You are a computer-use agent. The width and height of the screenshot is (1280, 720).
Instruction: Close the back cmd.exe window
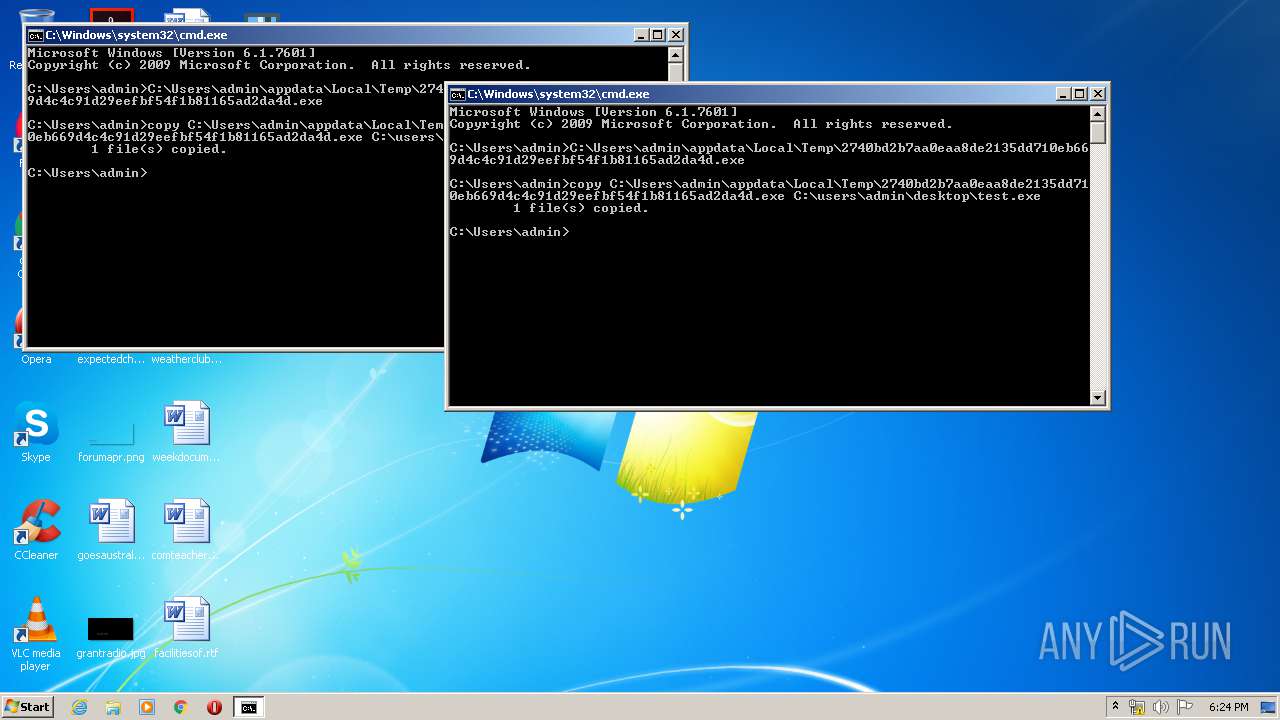[x=675, y=35]
